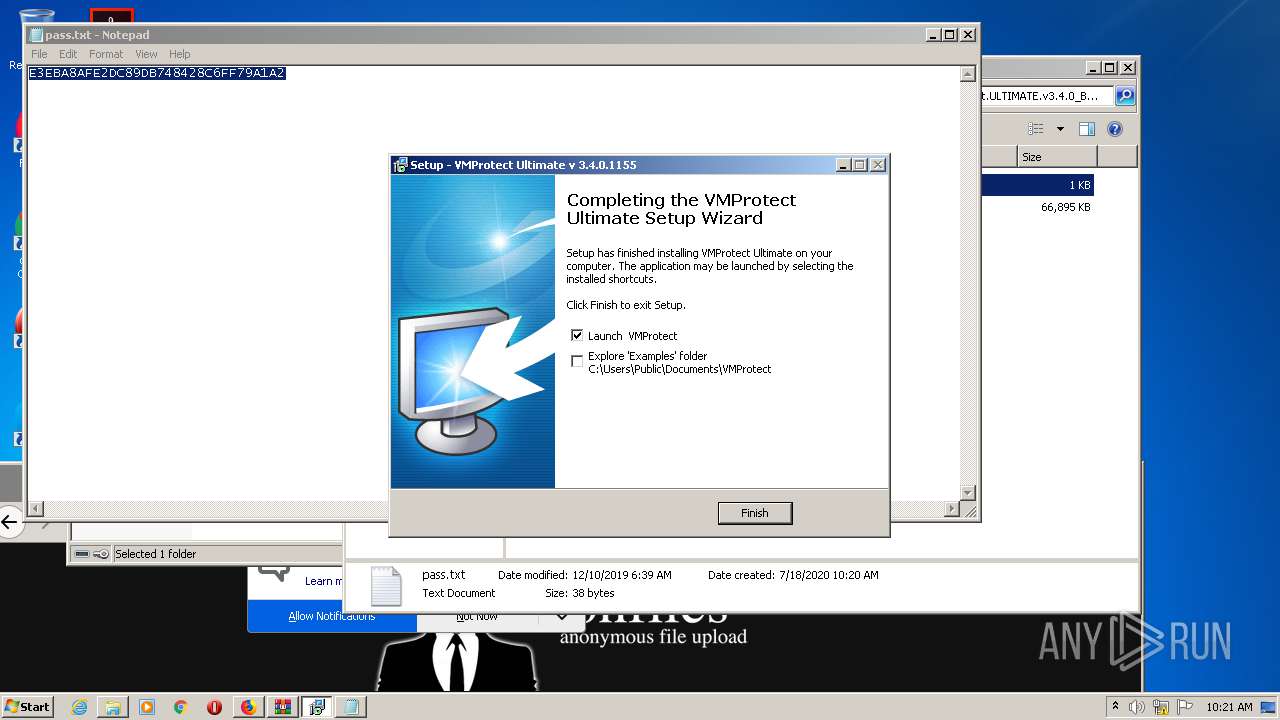This screenshot has height=720, width=1280.
Task: Open Windows Explorer from the taskbar
Action: tap(113, 707)
